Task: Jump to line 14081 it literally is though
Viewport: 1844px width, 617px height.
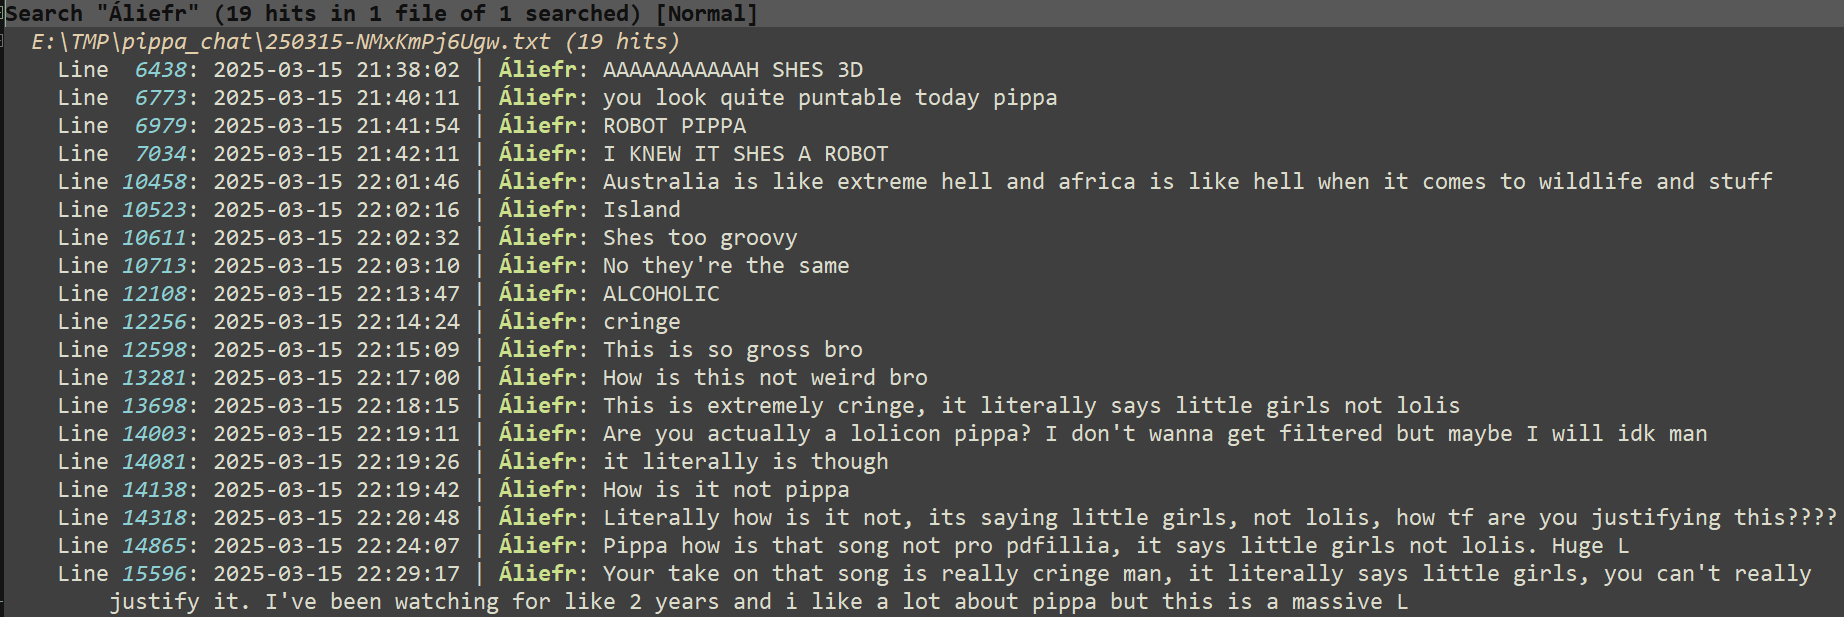Action: point(472,462)
